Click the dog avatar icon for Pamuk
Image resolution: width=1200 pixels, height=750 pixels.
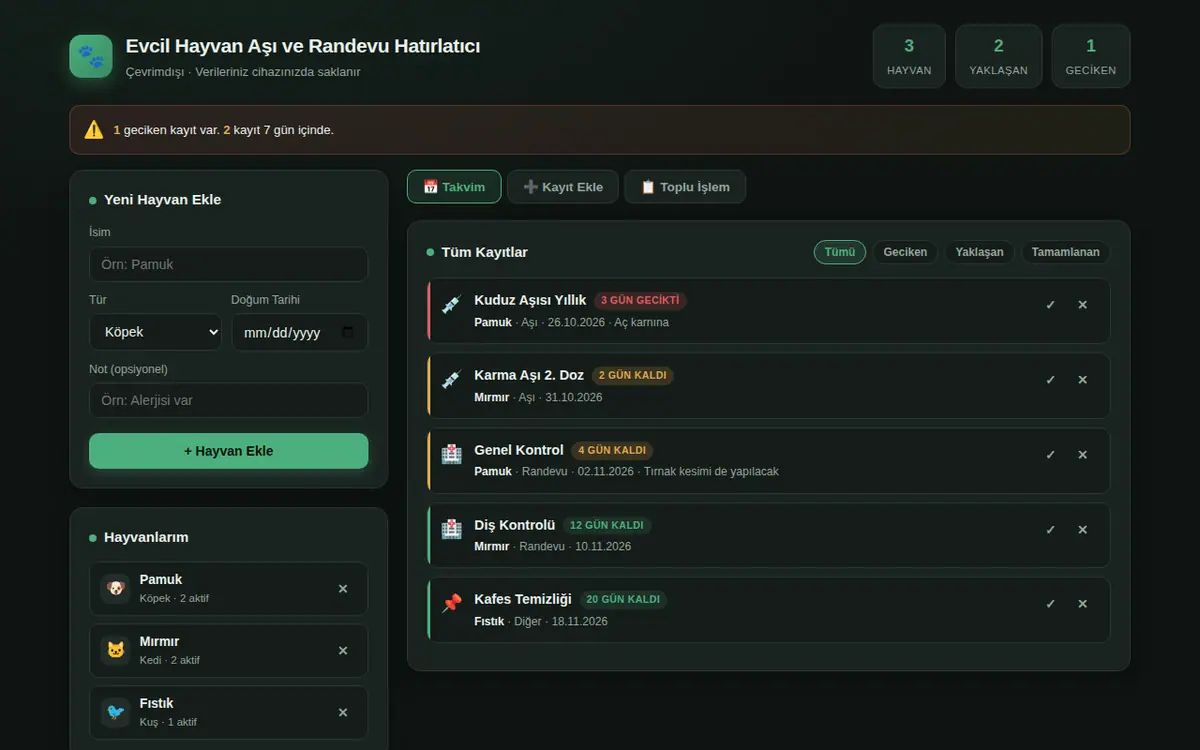[116, 589]
